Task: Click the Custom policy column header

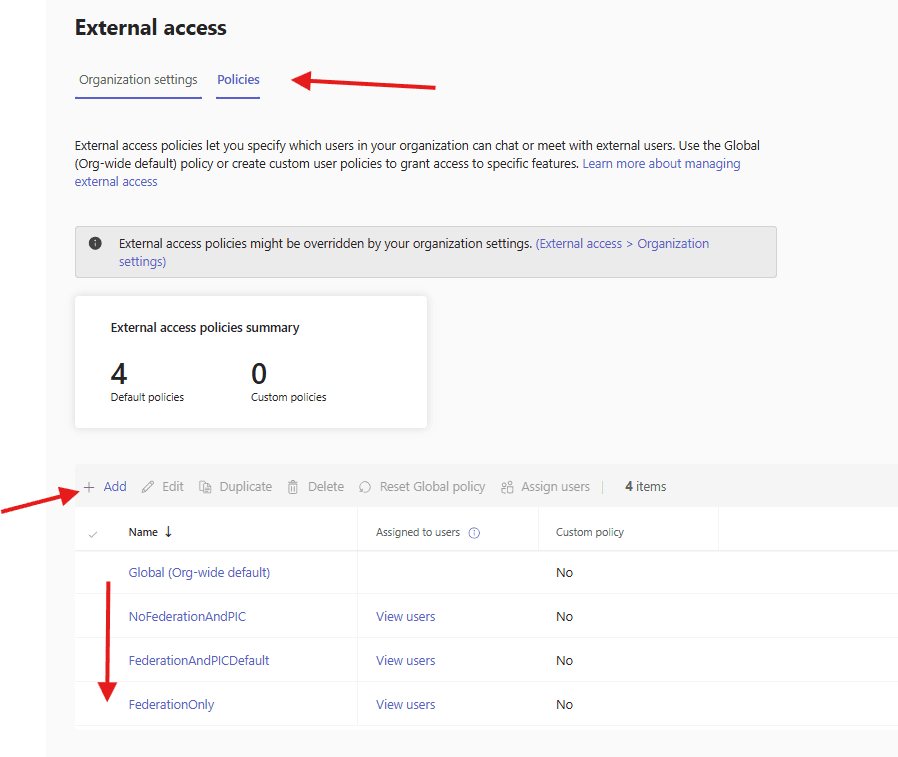Action: coord(589,533)
